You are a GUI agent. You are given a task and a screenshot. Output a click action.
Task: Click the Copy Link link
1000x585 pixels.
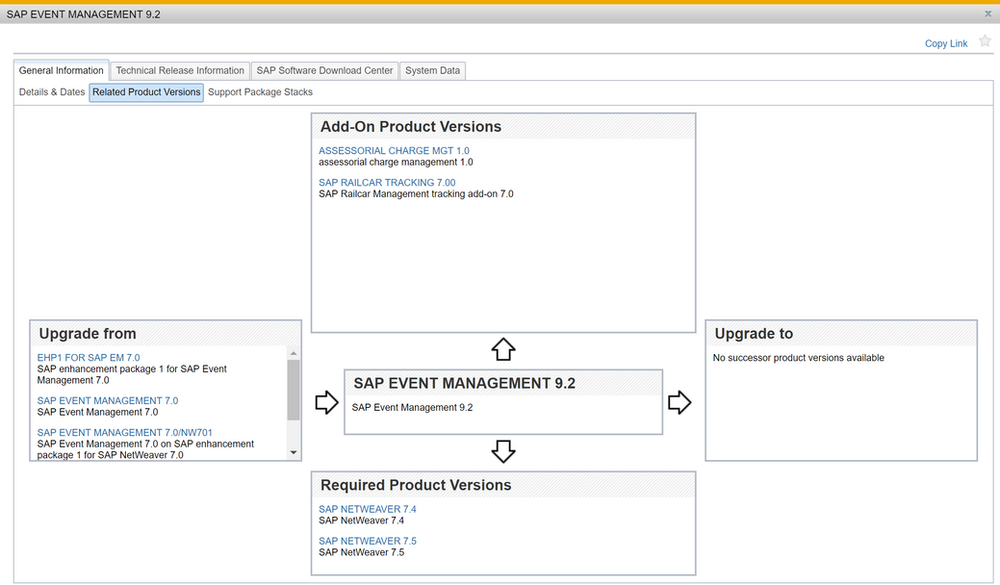[x=946, y=44]
